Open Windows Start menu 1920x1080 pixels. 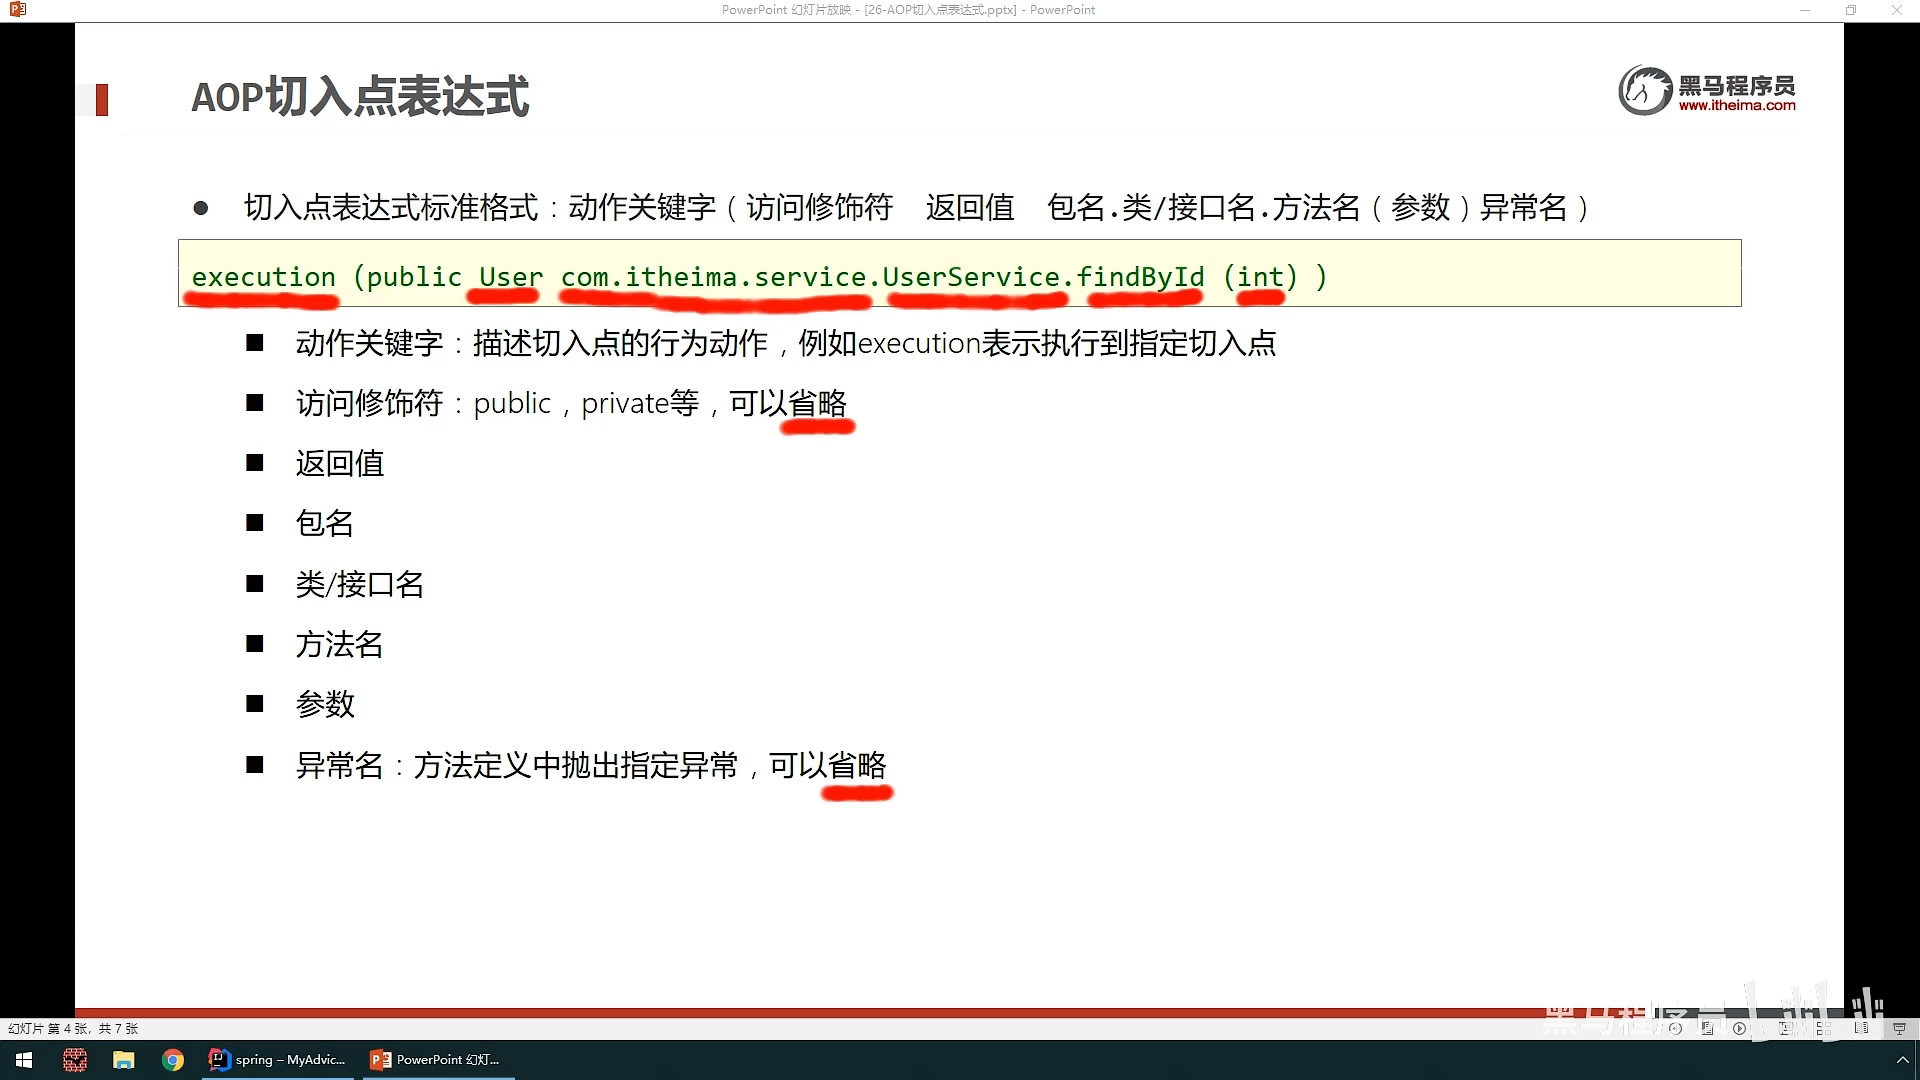24,1060
